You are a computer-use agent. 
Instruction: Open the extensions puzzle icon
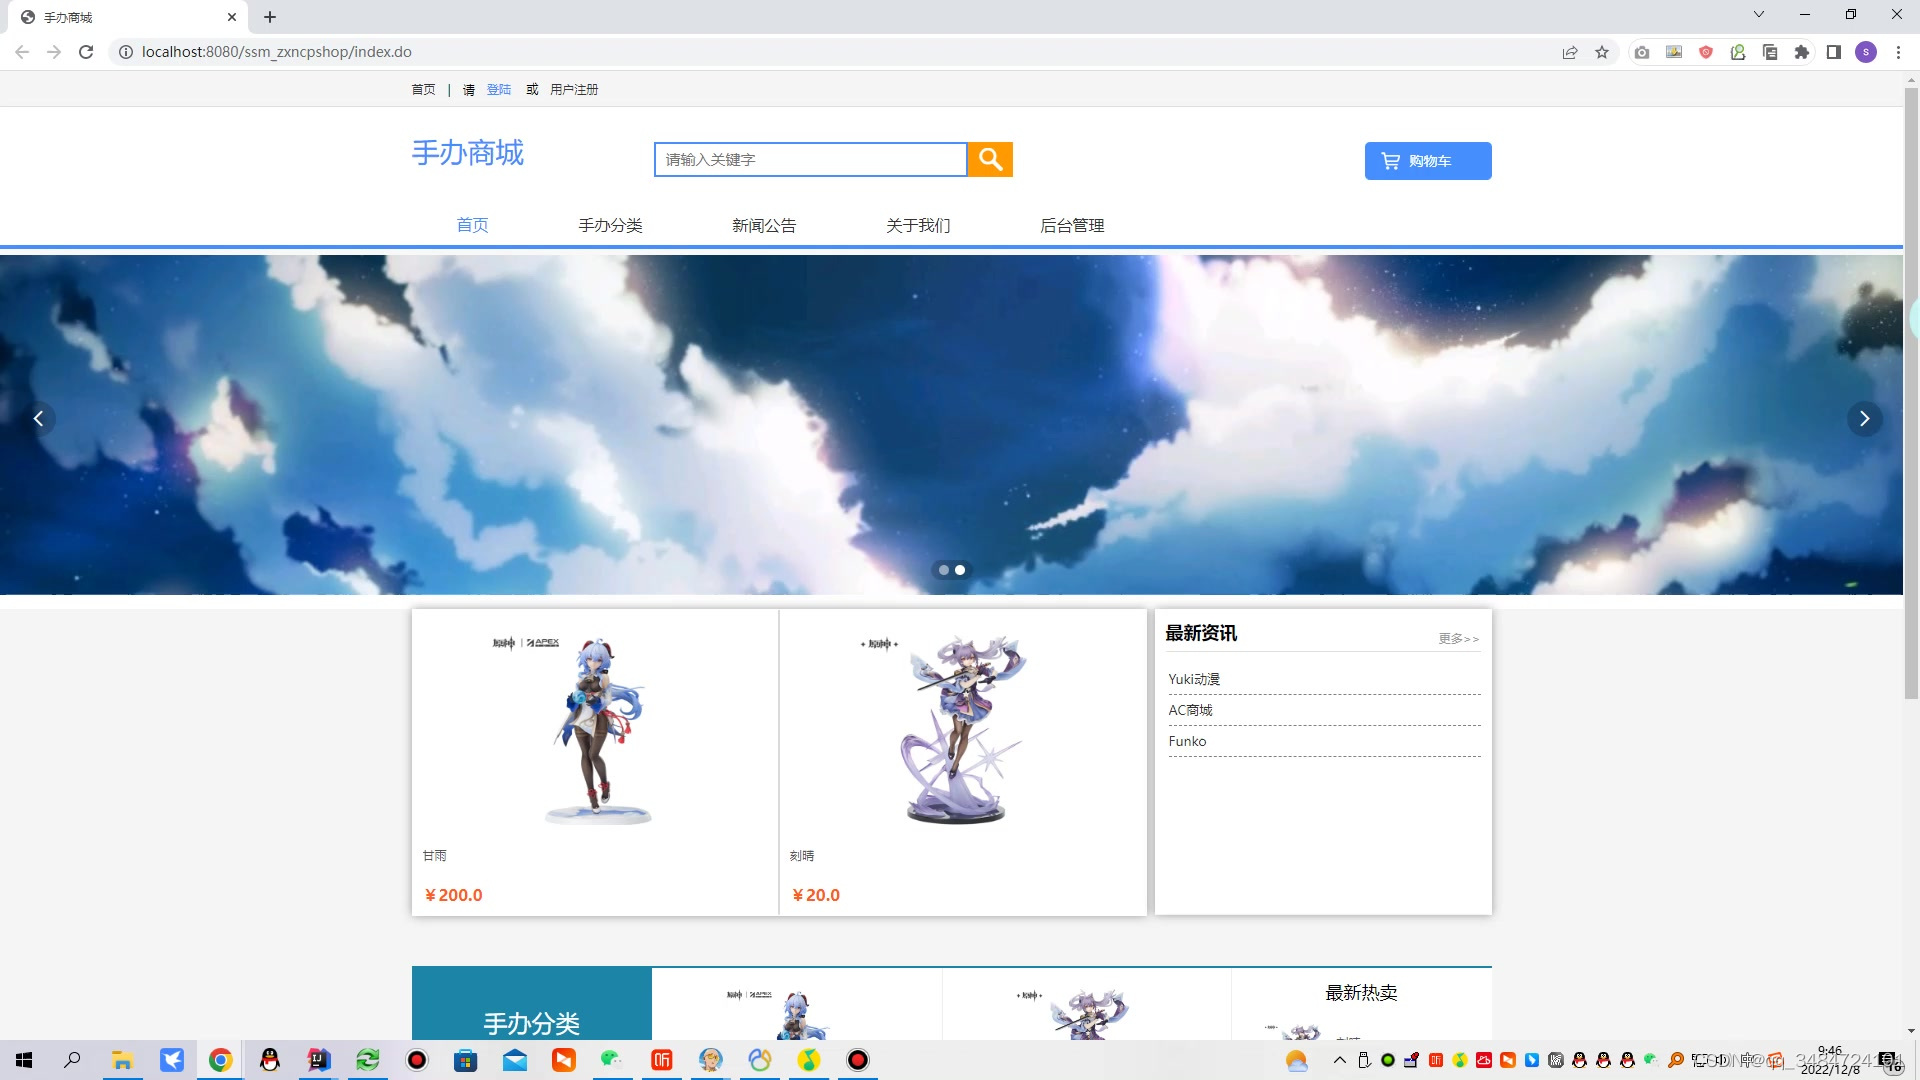(1802, 52)
